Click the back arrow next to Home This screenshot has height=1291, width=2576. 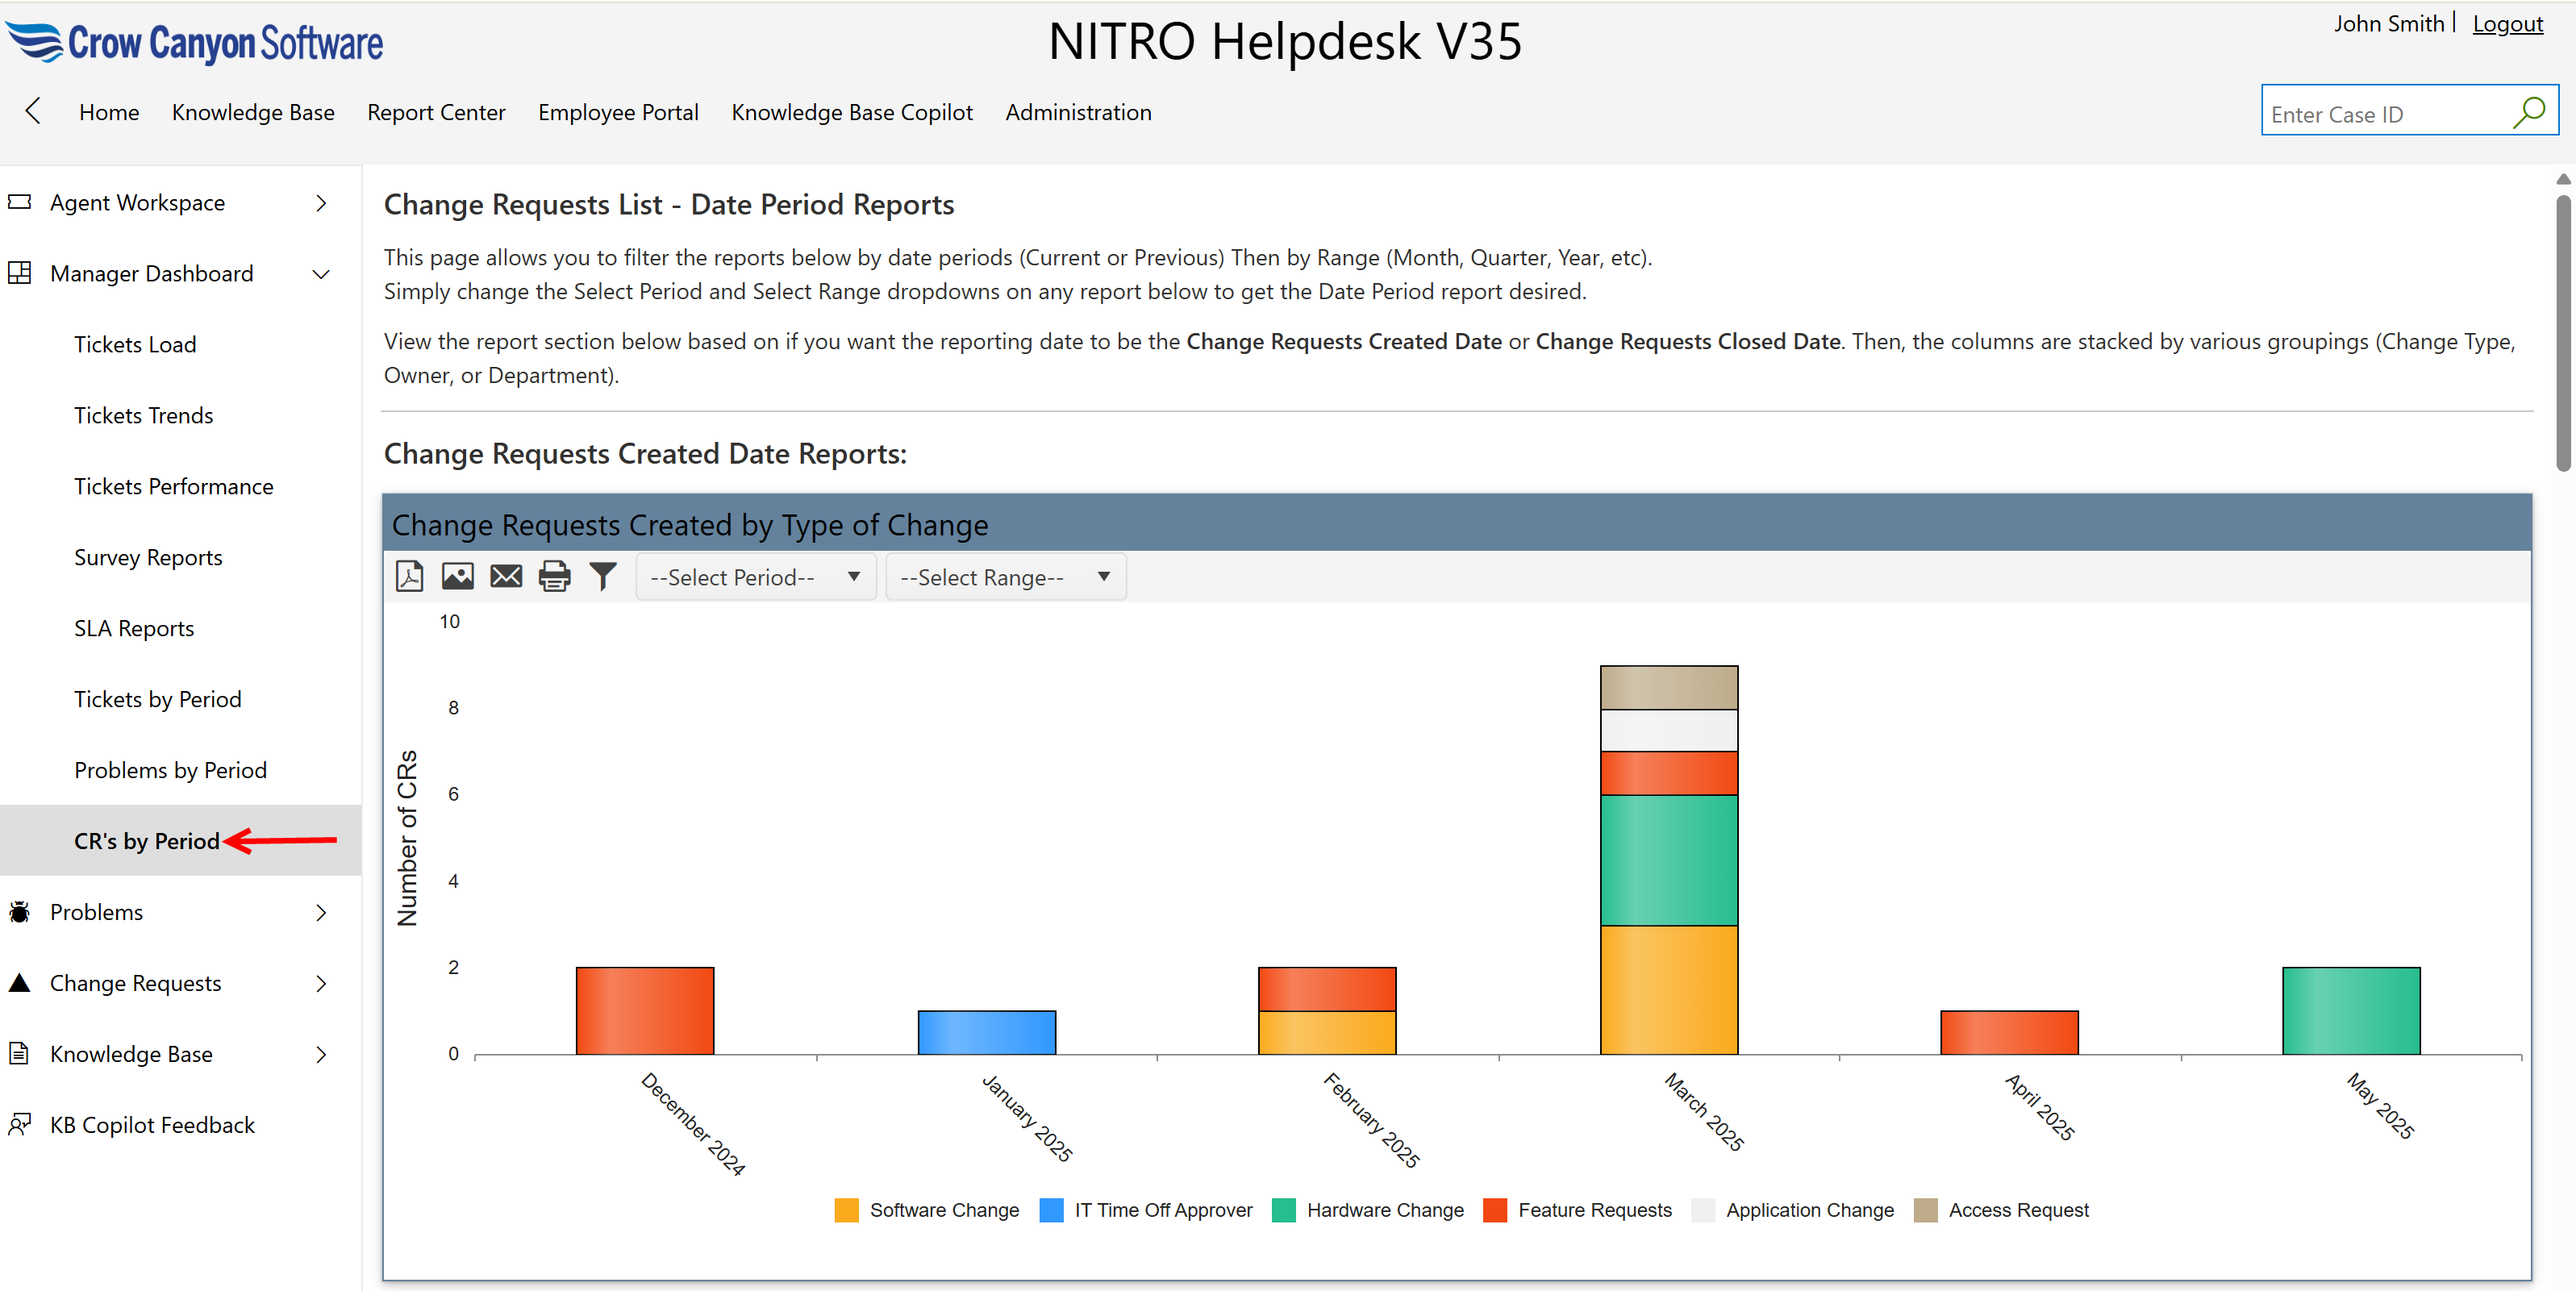pyautogui.click(x=32, y=111)
